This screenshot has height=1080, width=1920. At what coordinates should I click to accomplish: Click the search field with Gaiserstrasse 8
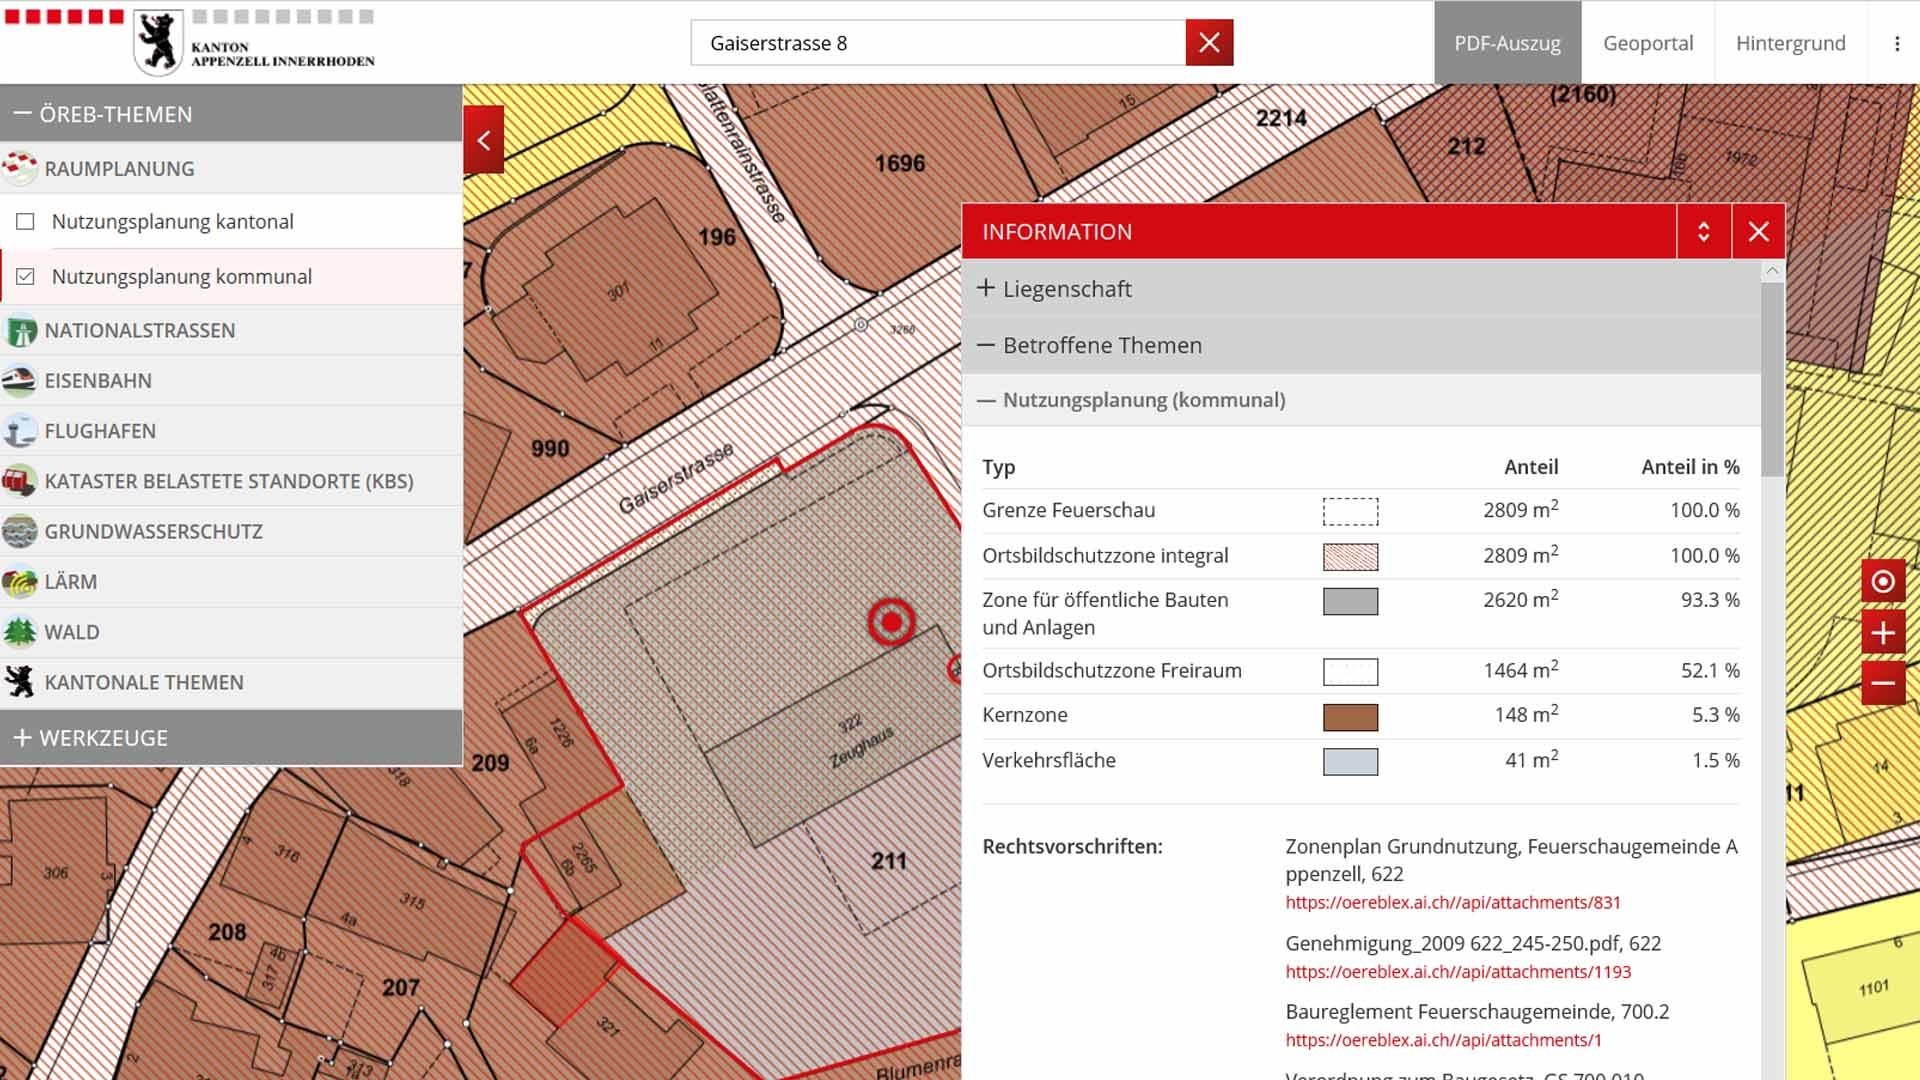[938, 43]
